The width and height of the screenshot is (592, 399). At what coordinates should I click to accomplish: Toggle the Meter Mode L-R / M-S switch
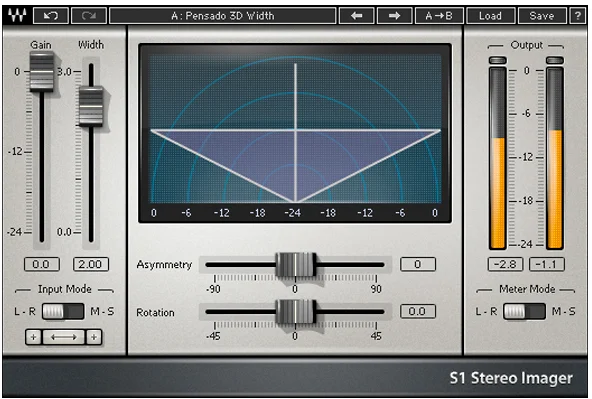524,311
